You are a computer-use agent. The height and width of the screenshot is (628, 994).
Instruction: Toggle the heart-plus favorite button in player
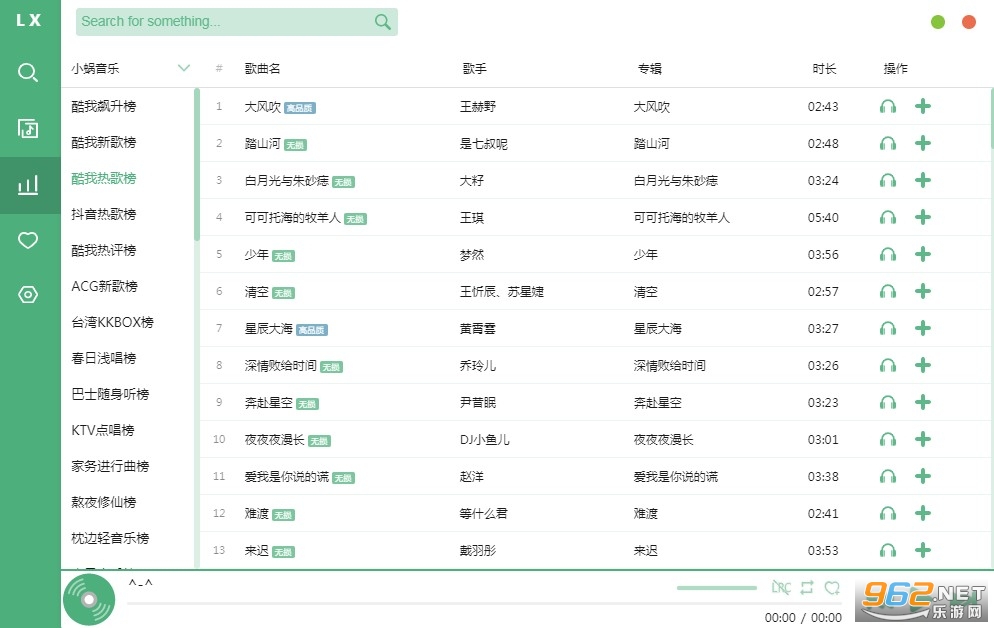click(832, 588)
